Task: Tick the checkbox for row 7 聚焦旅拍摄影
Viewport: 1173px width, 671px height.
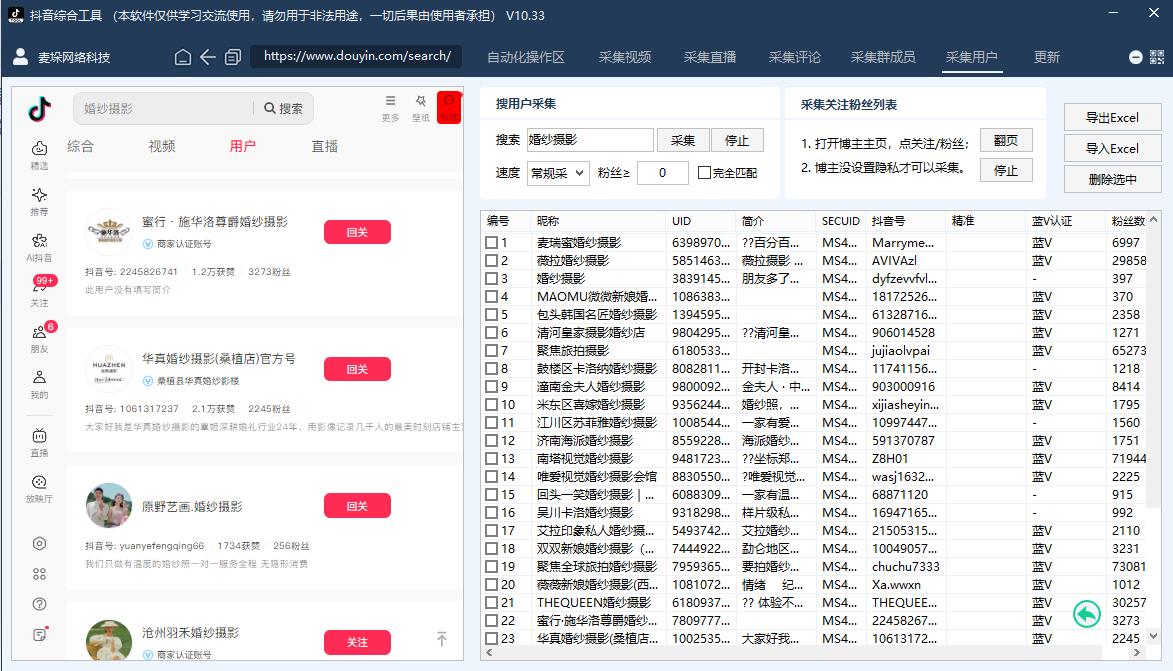Action: click(x=492, y=351)
